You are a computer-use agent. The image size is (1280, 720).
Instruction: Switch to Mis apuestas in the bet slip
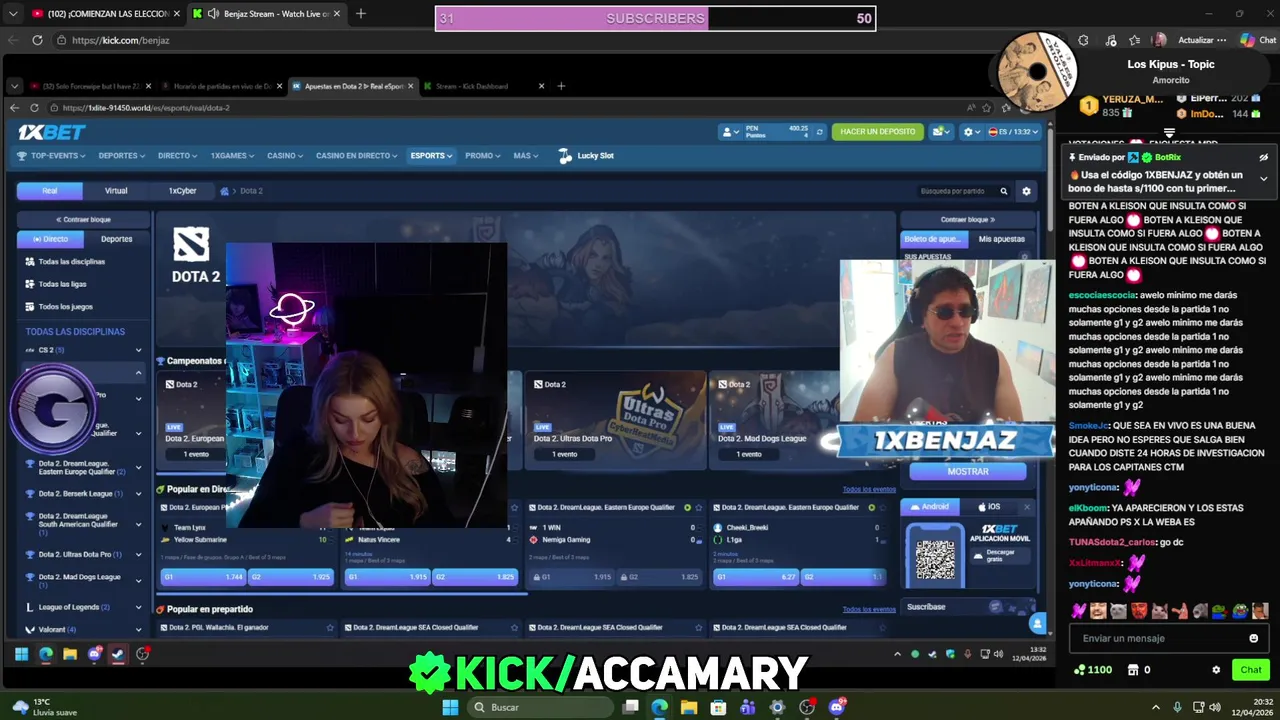click(1001, 239)
